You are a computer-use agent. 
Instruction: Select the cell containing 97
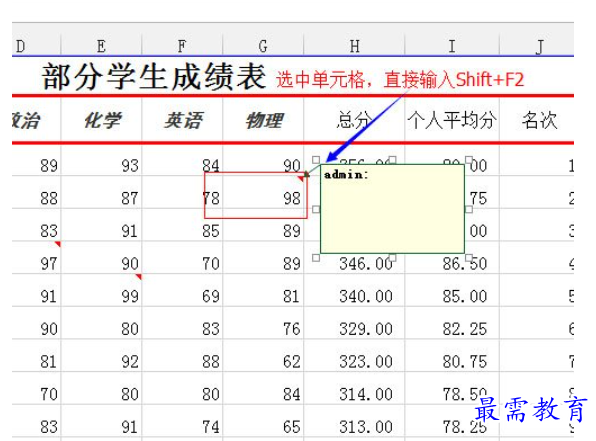tap(36, 258)
